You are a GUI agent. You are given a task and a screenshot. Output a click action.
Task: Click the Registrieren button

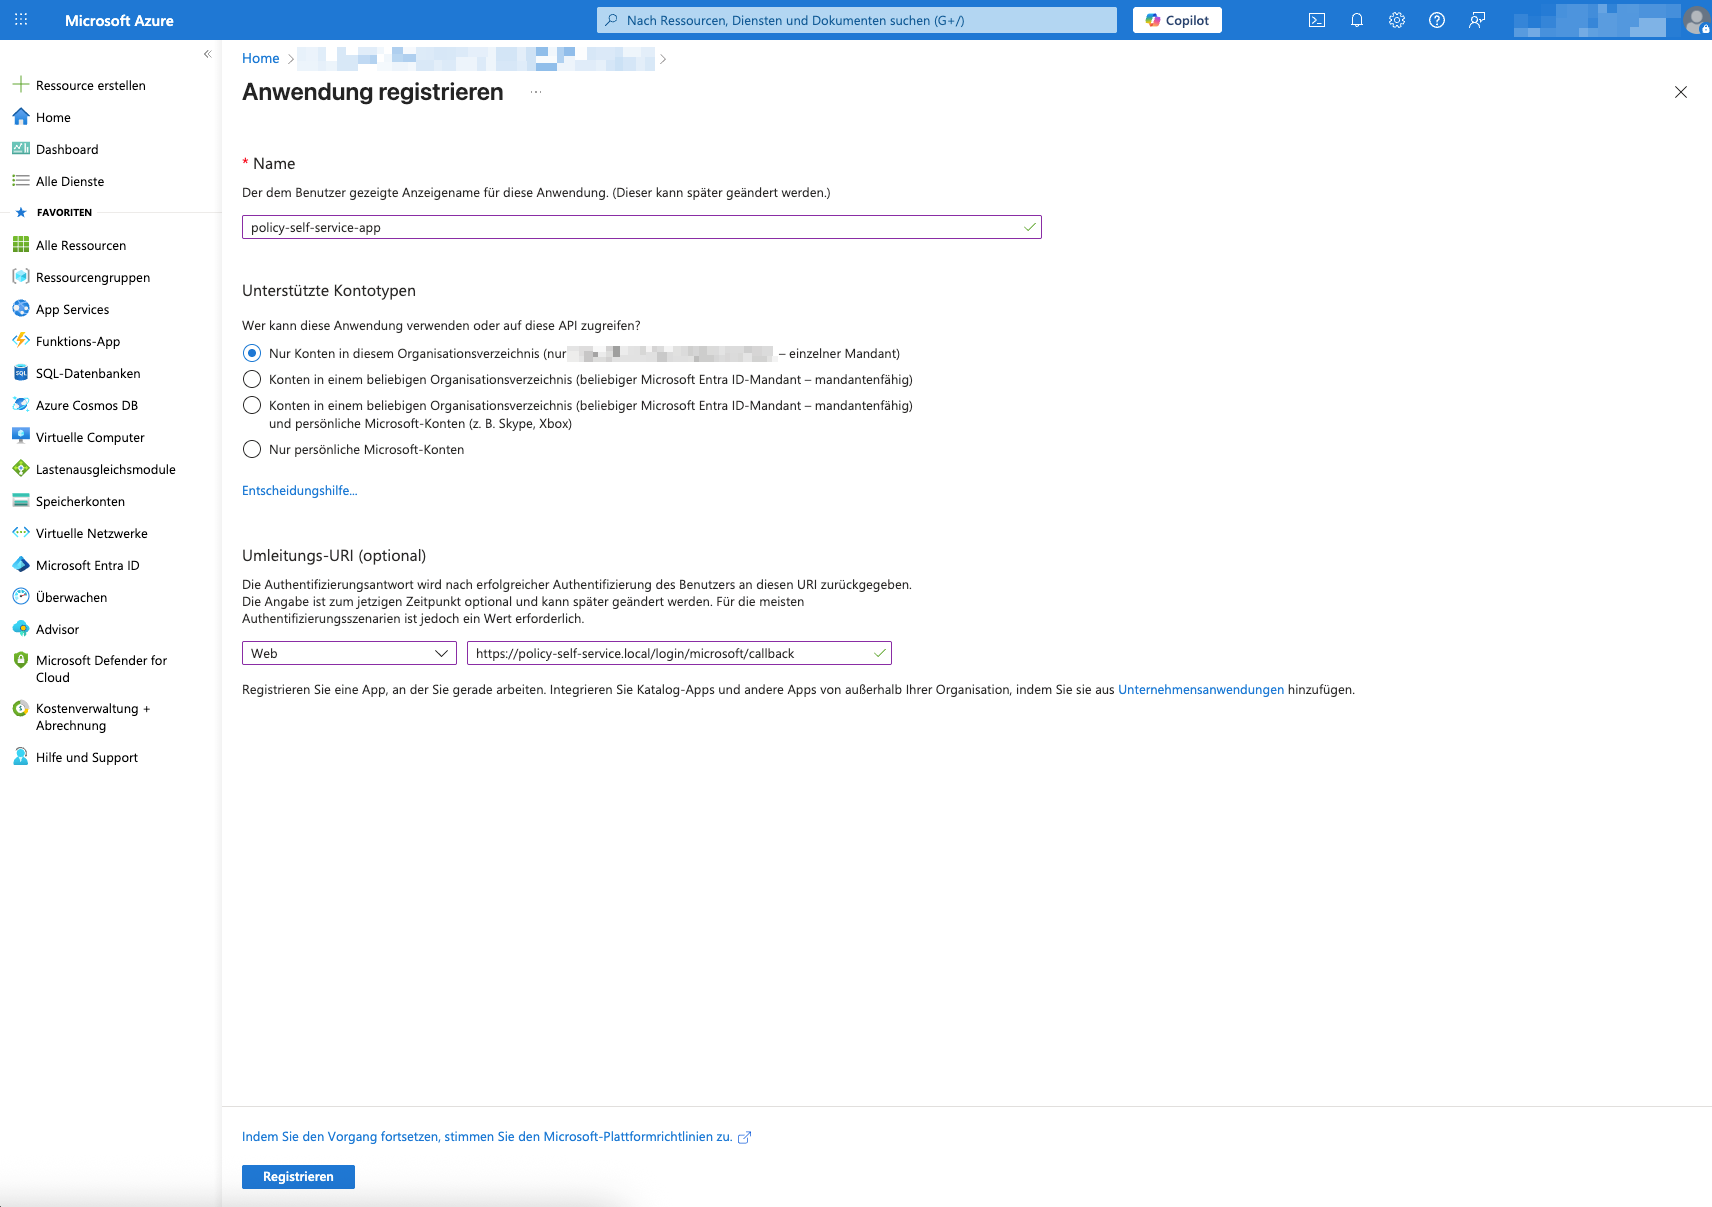coord(298,1176)
